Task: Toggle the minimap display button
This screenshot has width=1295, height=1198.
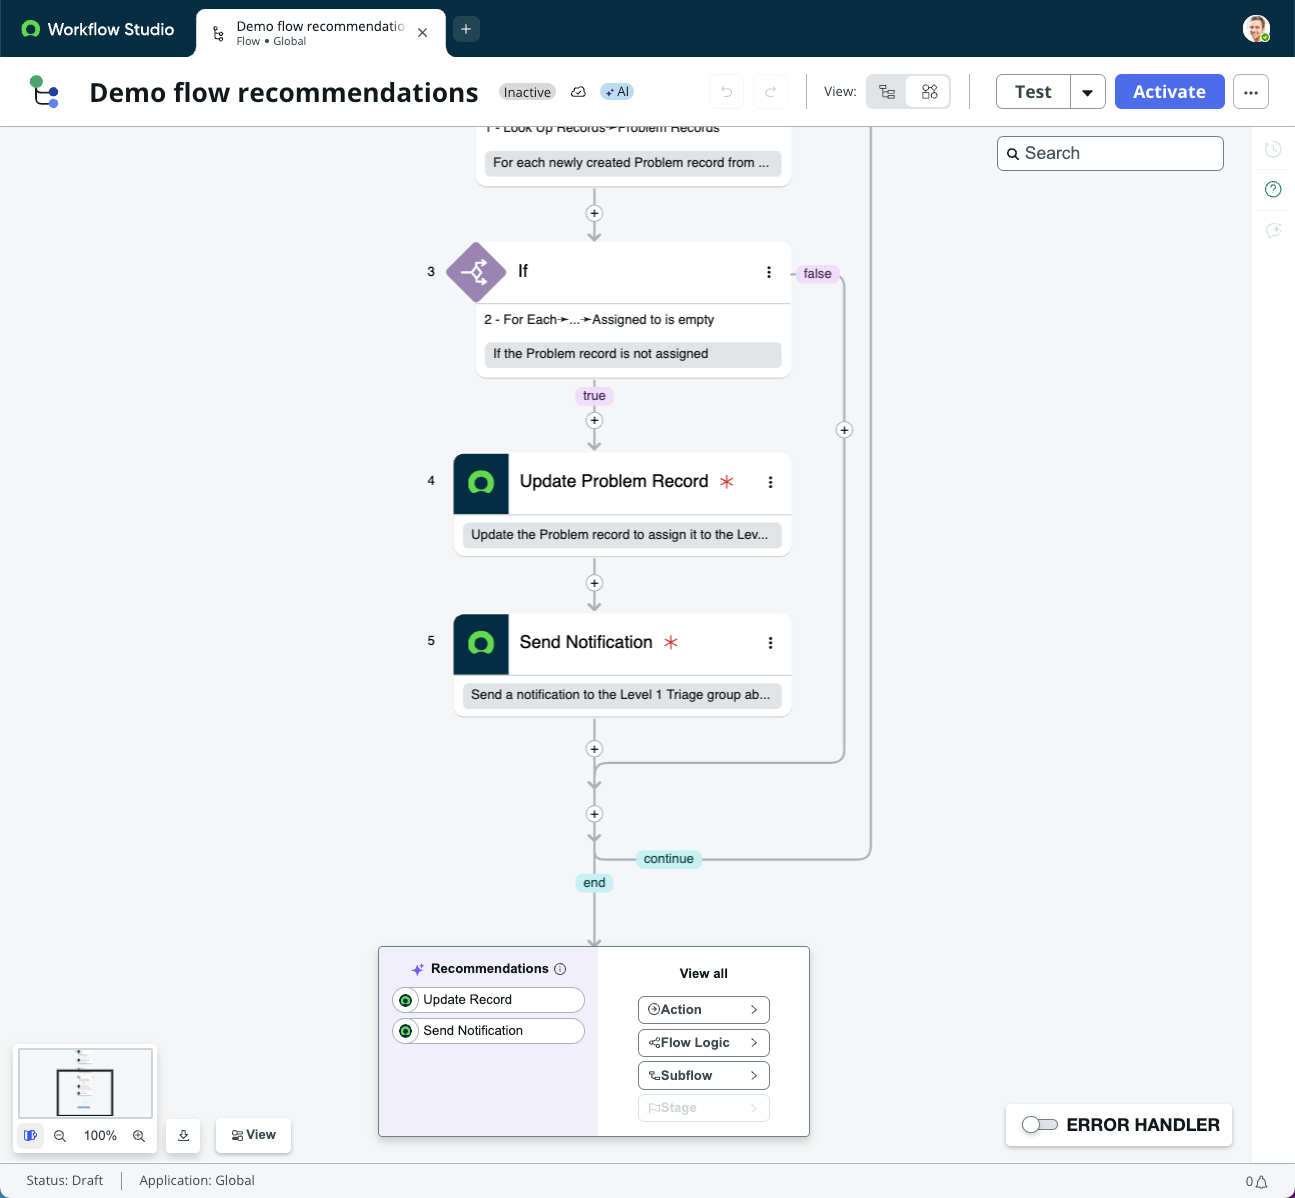Action: (x=30, y=1135)
